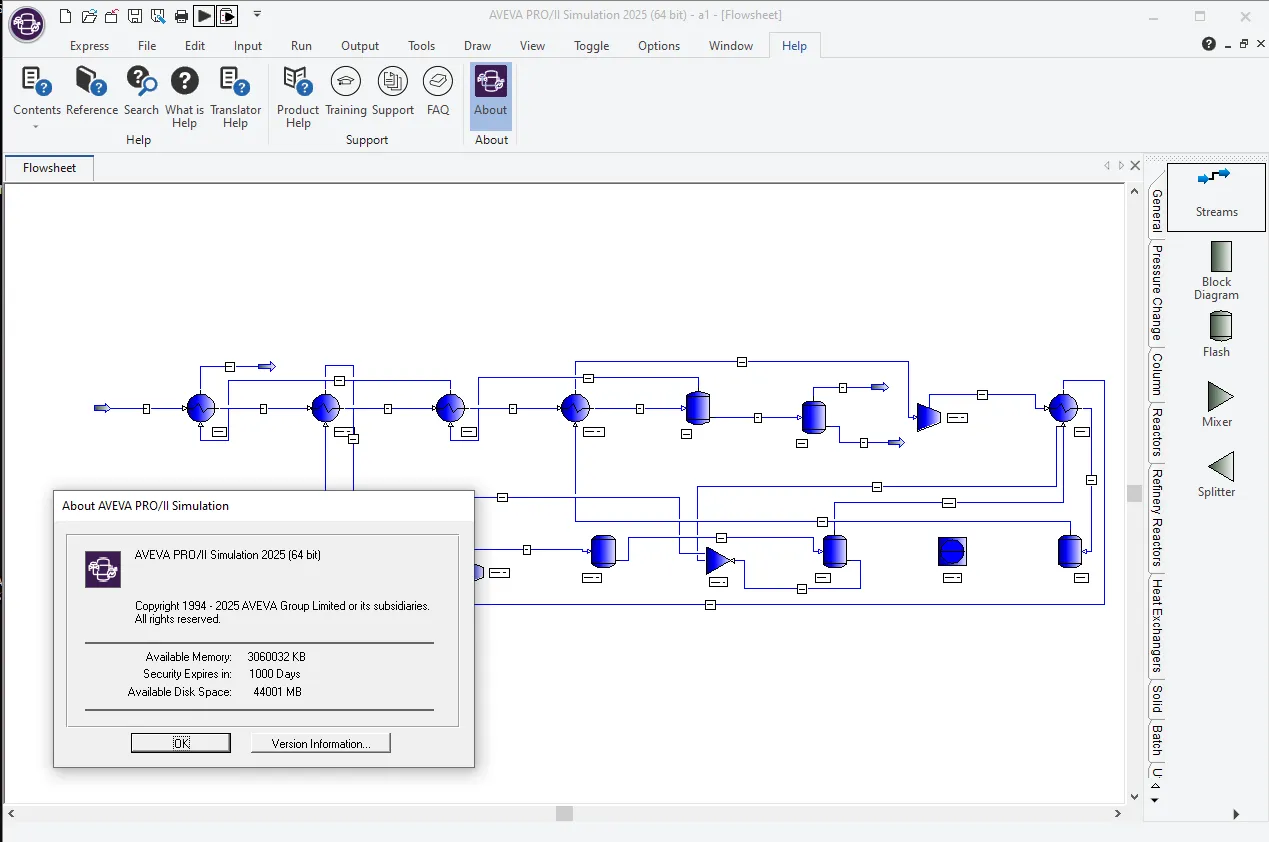Choose the Splitter unit from the palette

click(x=1217, y=474)
